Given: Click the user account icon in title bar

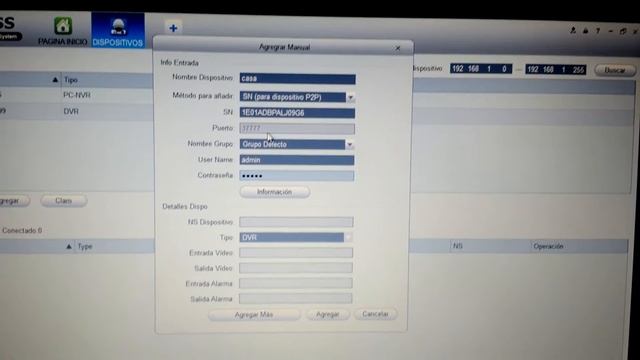Looking at the screenshot, I should 573,30.
